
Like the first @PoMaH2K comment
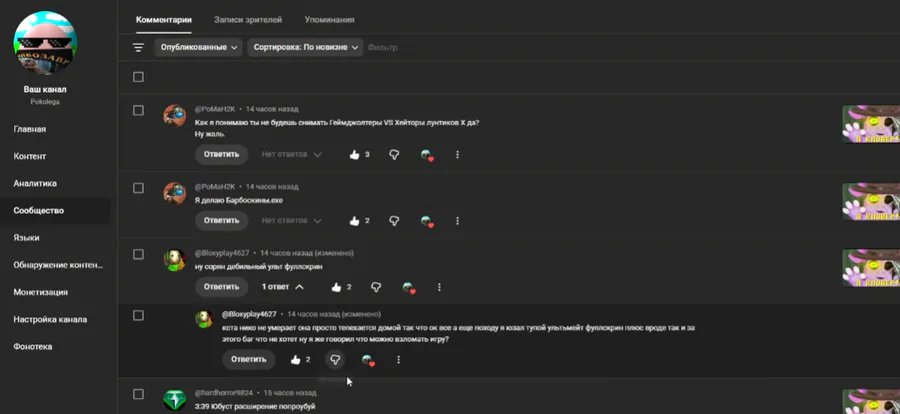point(354,154)
